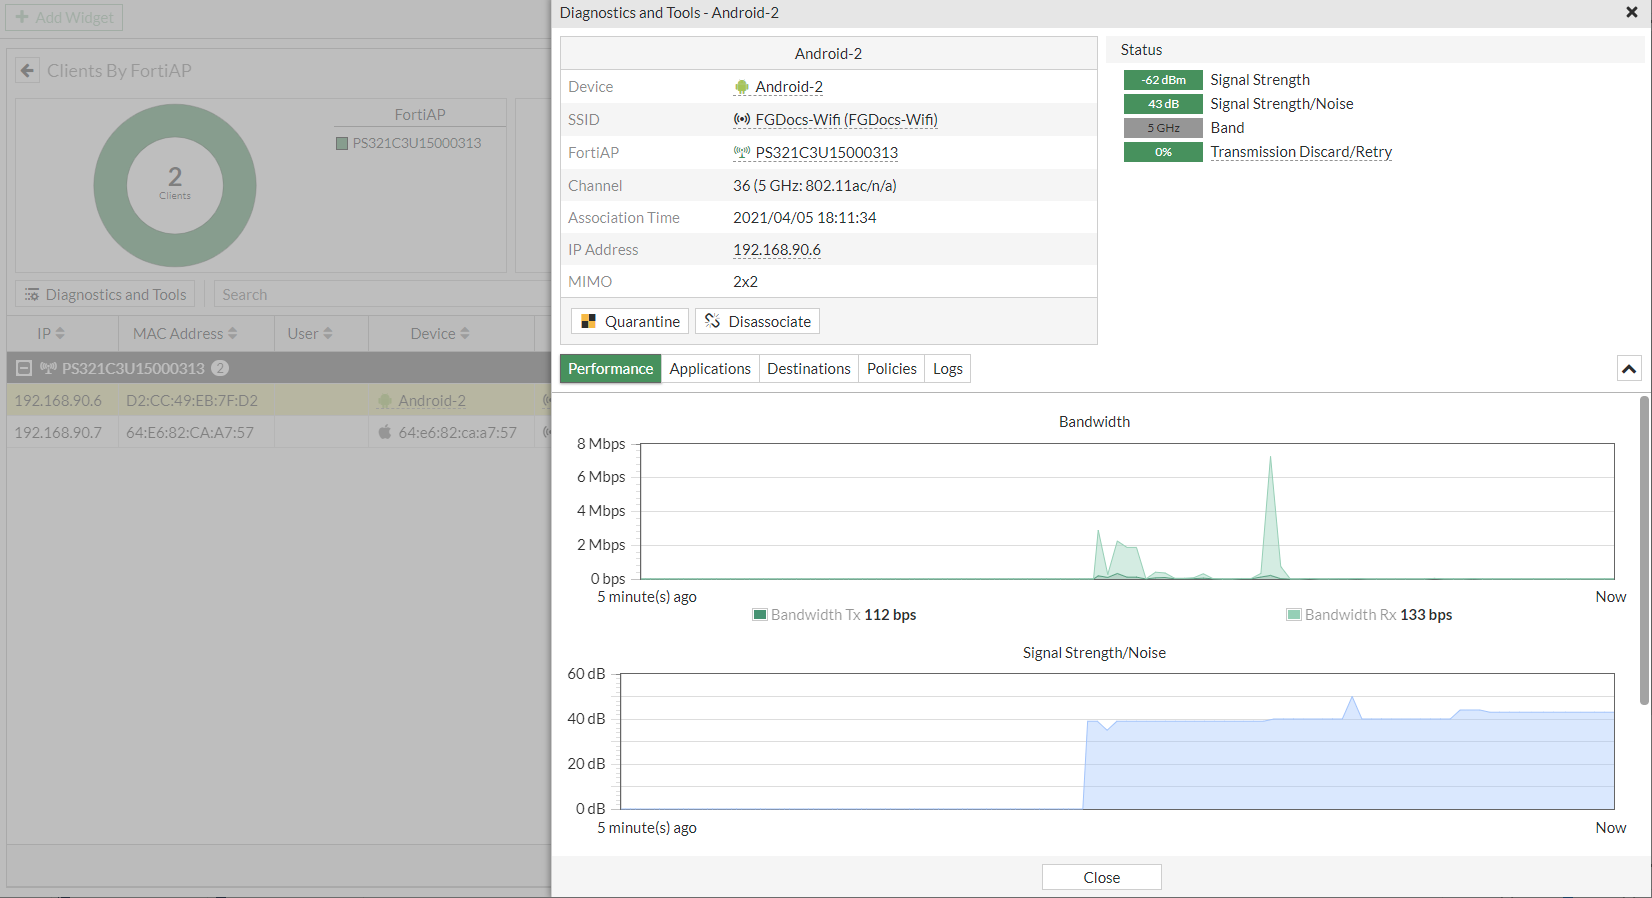
Task: Click the FortiAP antenna icon in the details panel
Action: click(741, 153)
